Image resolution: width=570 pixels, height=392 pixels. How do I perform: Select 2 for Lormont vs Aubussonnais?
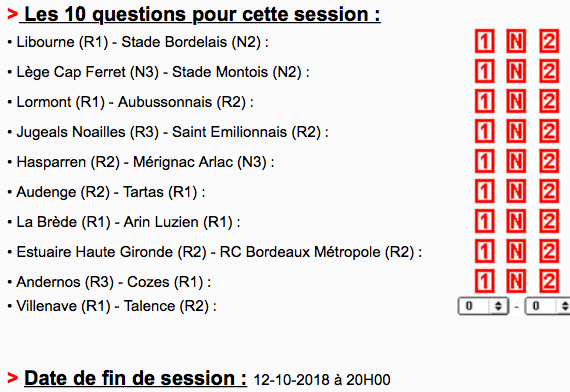[549, 101]
